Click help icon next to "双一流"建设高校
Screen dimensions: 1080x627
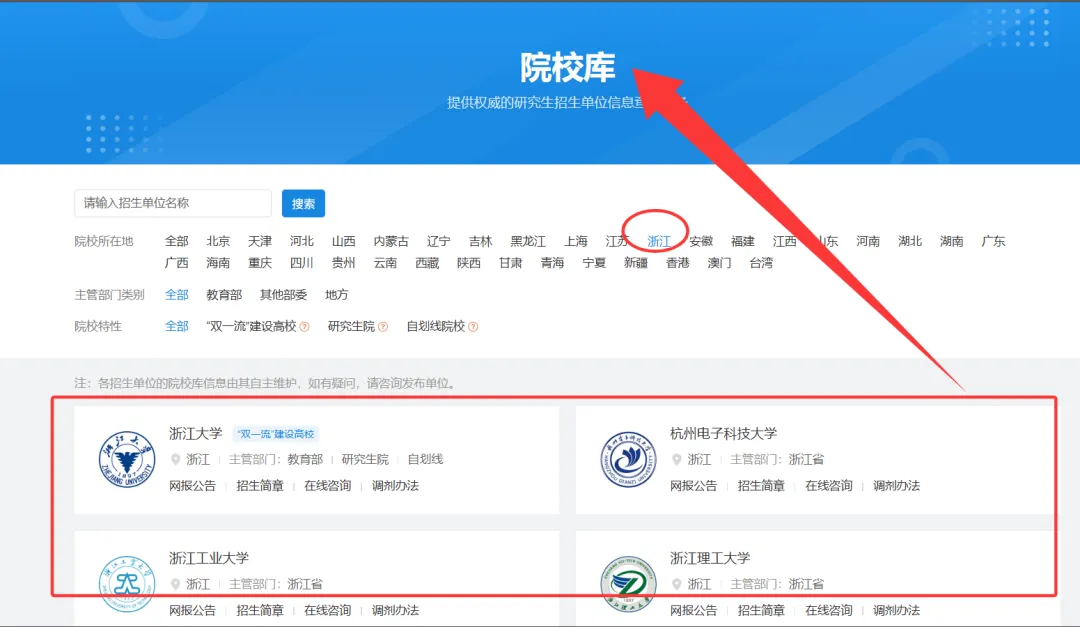click(304, 327)
